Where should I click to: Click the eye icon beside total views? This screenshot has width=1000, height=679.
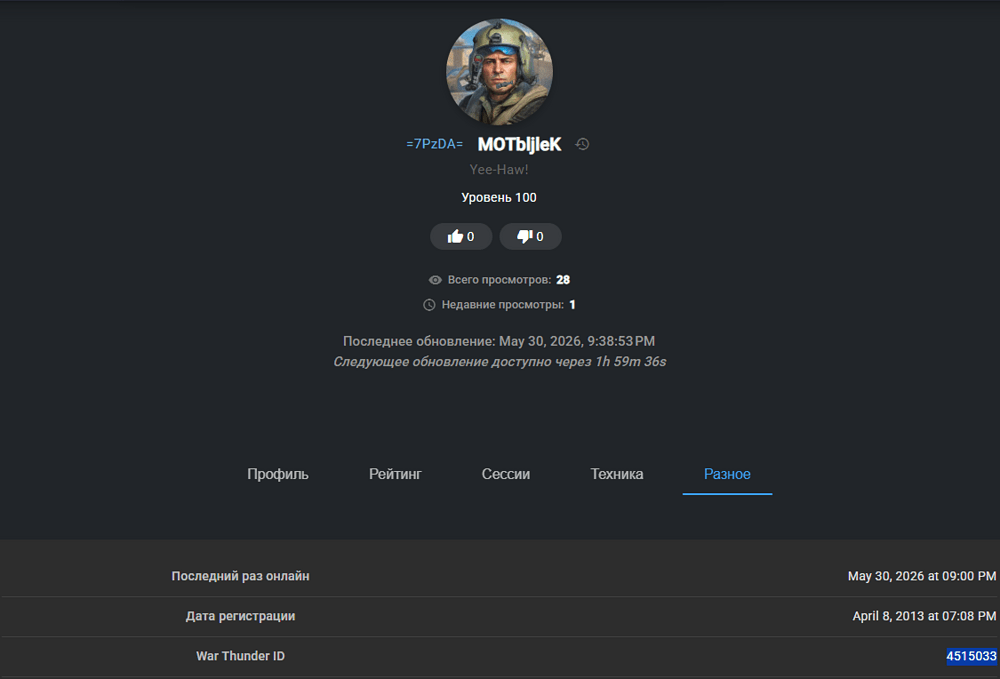[435, 280]
